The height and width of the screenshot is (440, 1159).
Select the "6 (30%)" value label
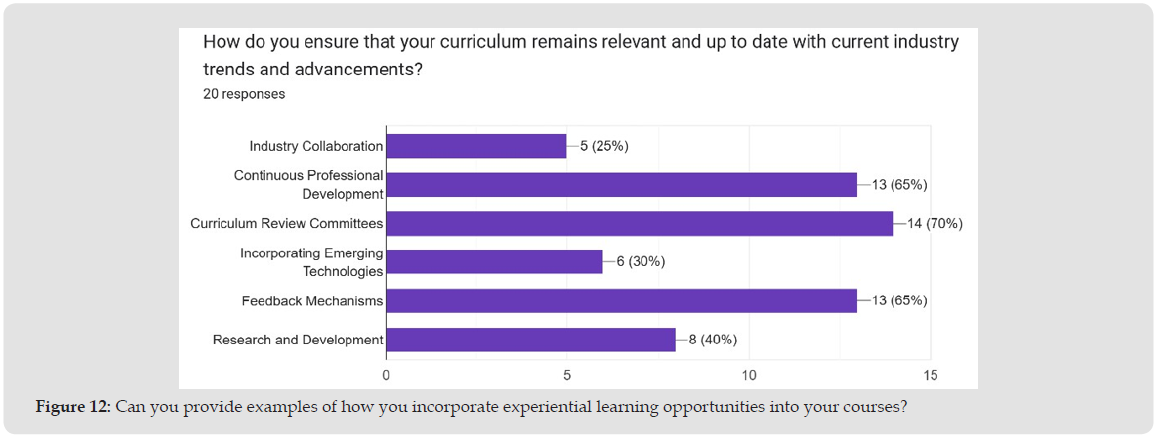click(640, 262)
